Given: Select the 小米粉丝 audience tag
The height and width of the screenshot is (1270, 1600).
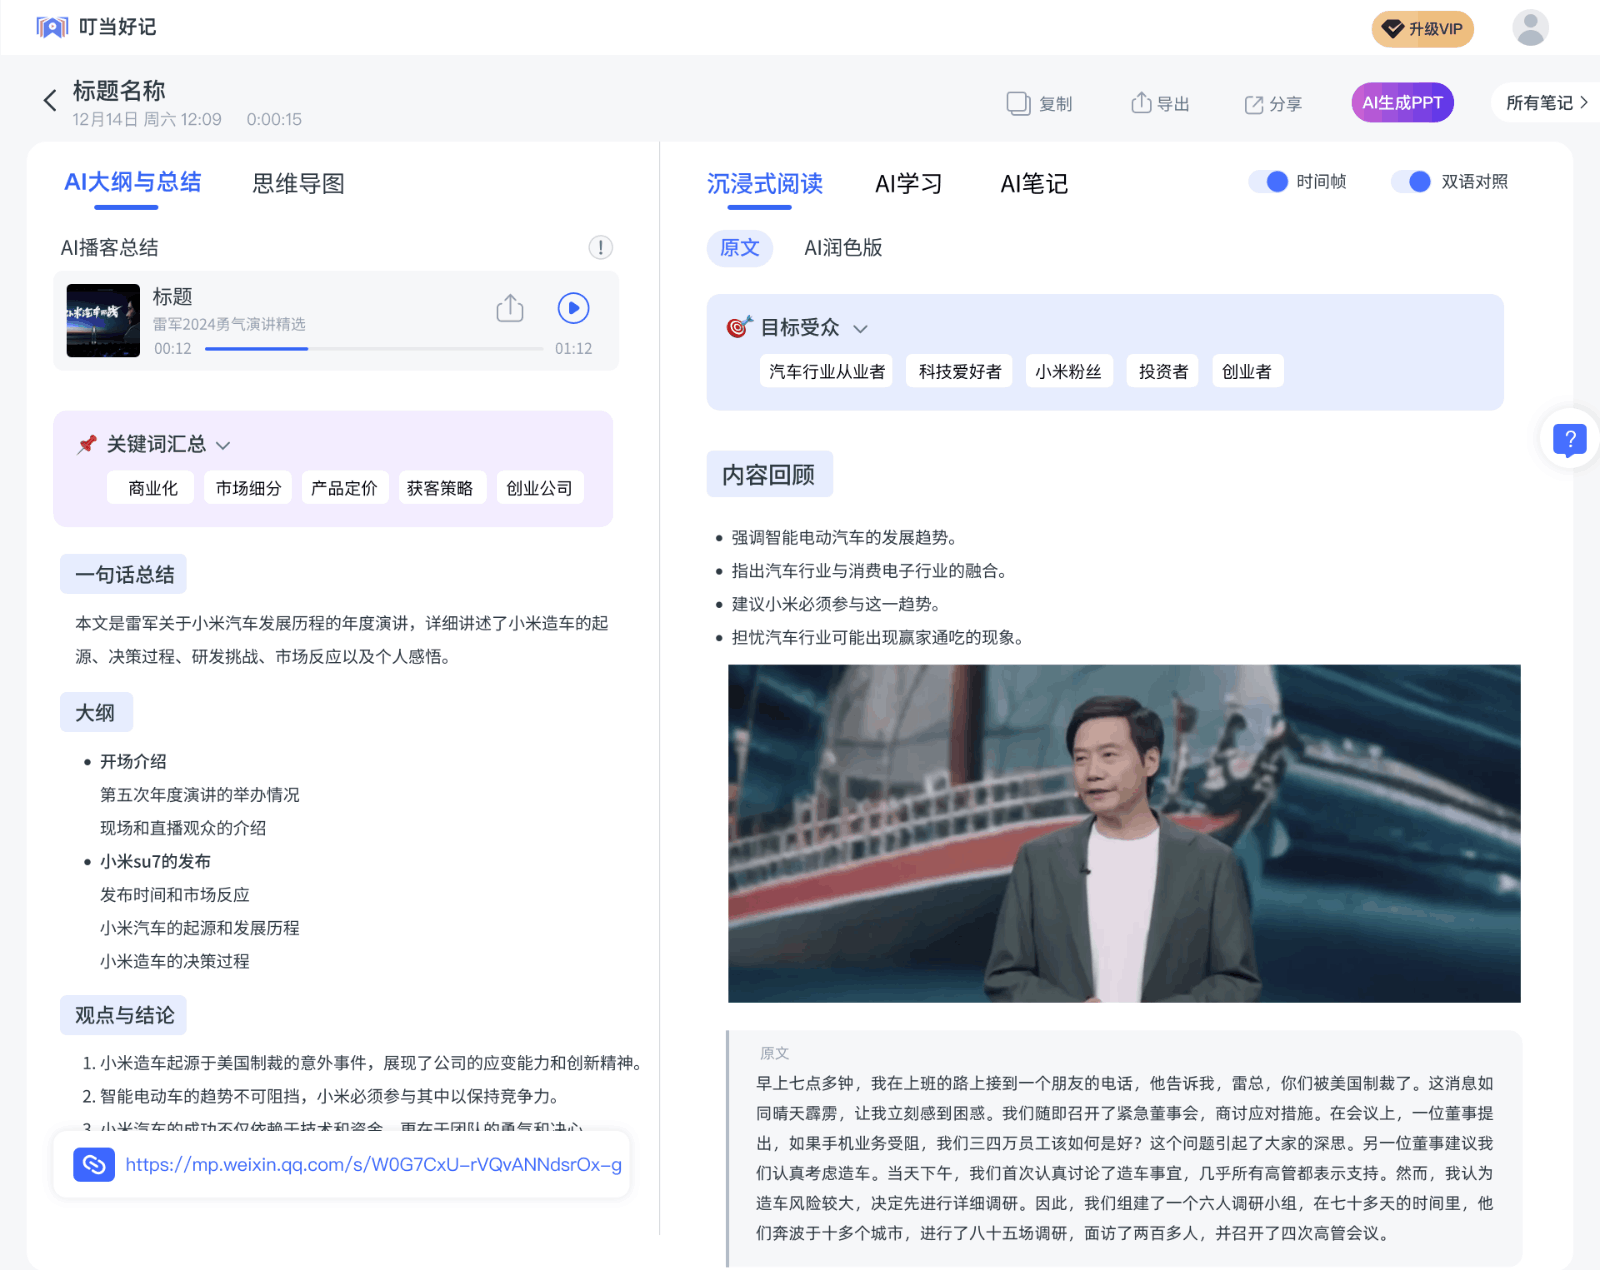Looking at the screenshot, I should [x=1068, y=371].
